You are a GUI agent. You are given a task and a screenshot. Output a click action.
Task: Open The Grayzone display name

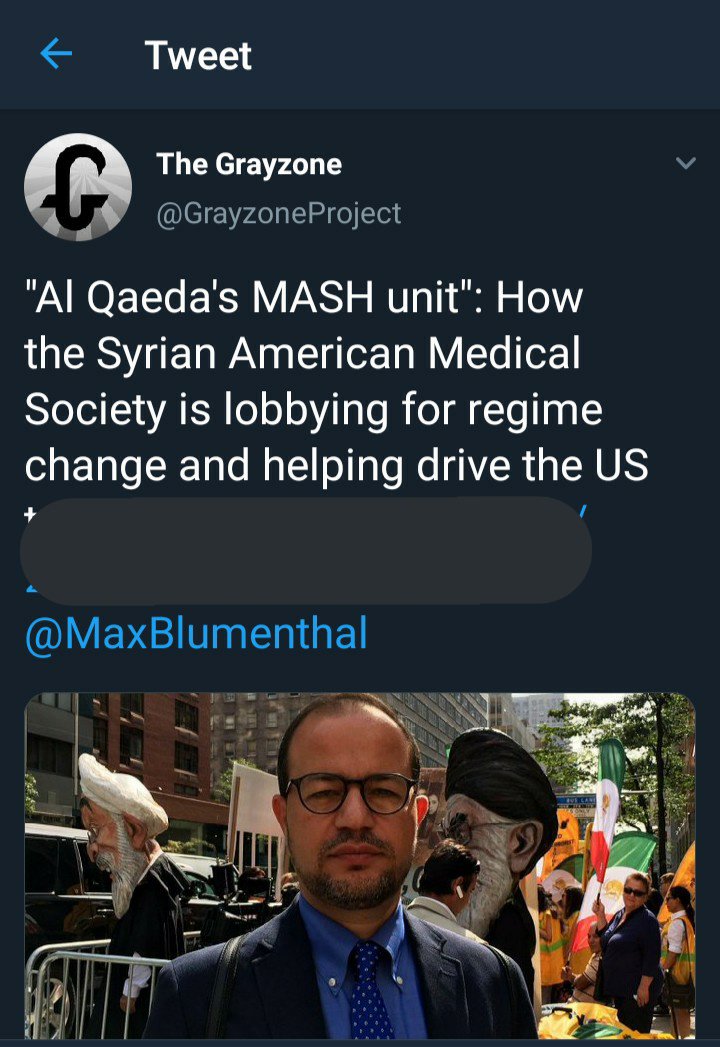tap(249, 164)
